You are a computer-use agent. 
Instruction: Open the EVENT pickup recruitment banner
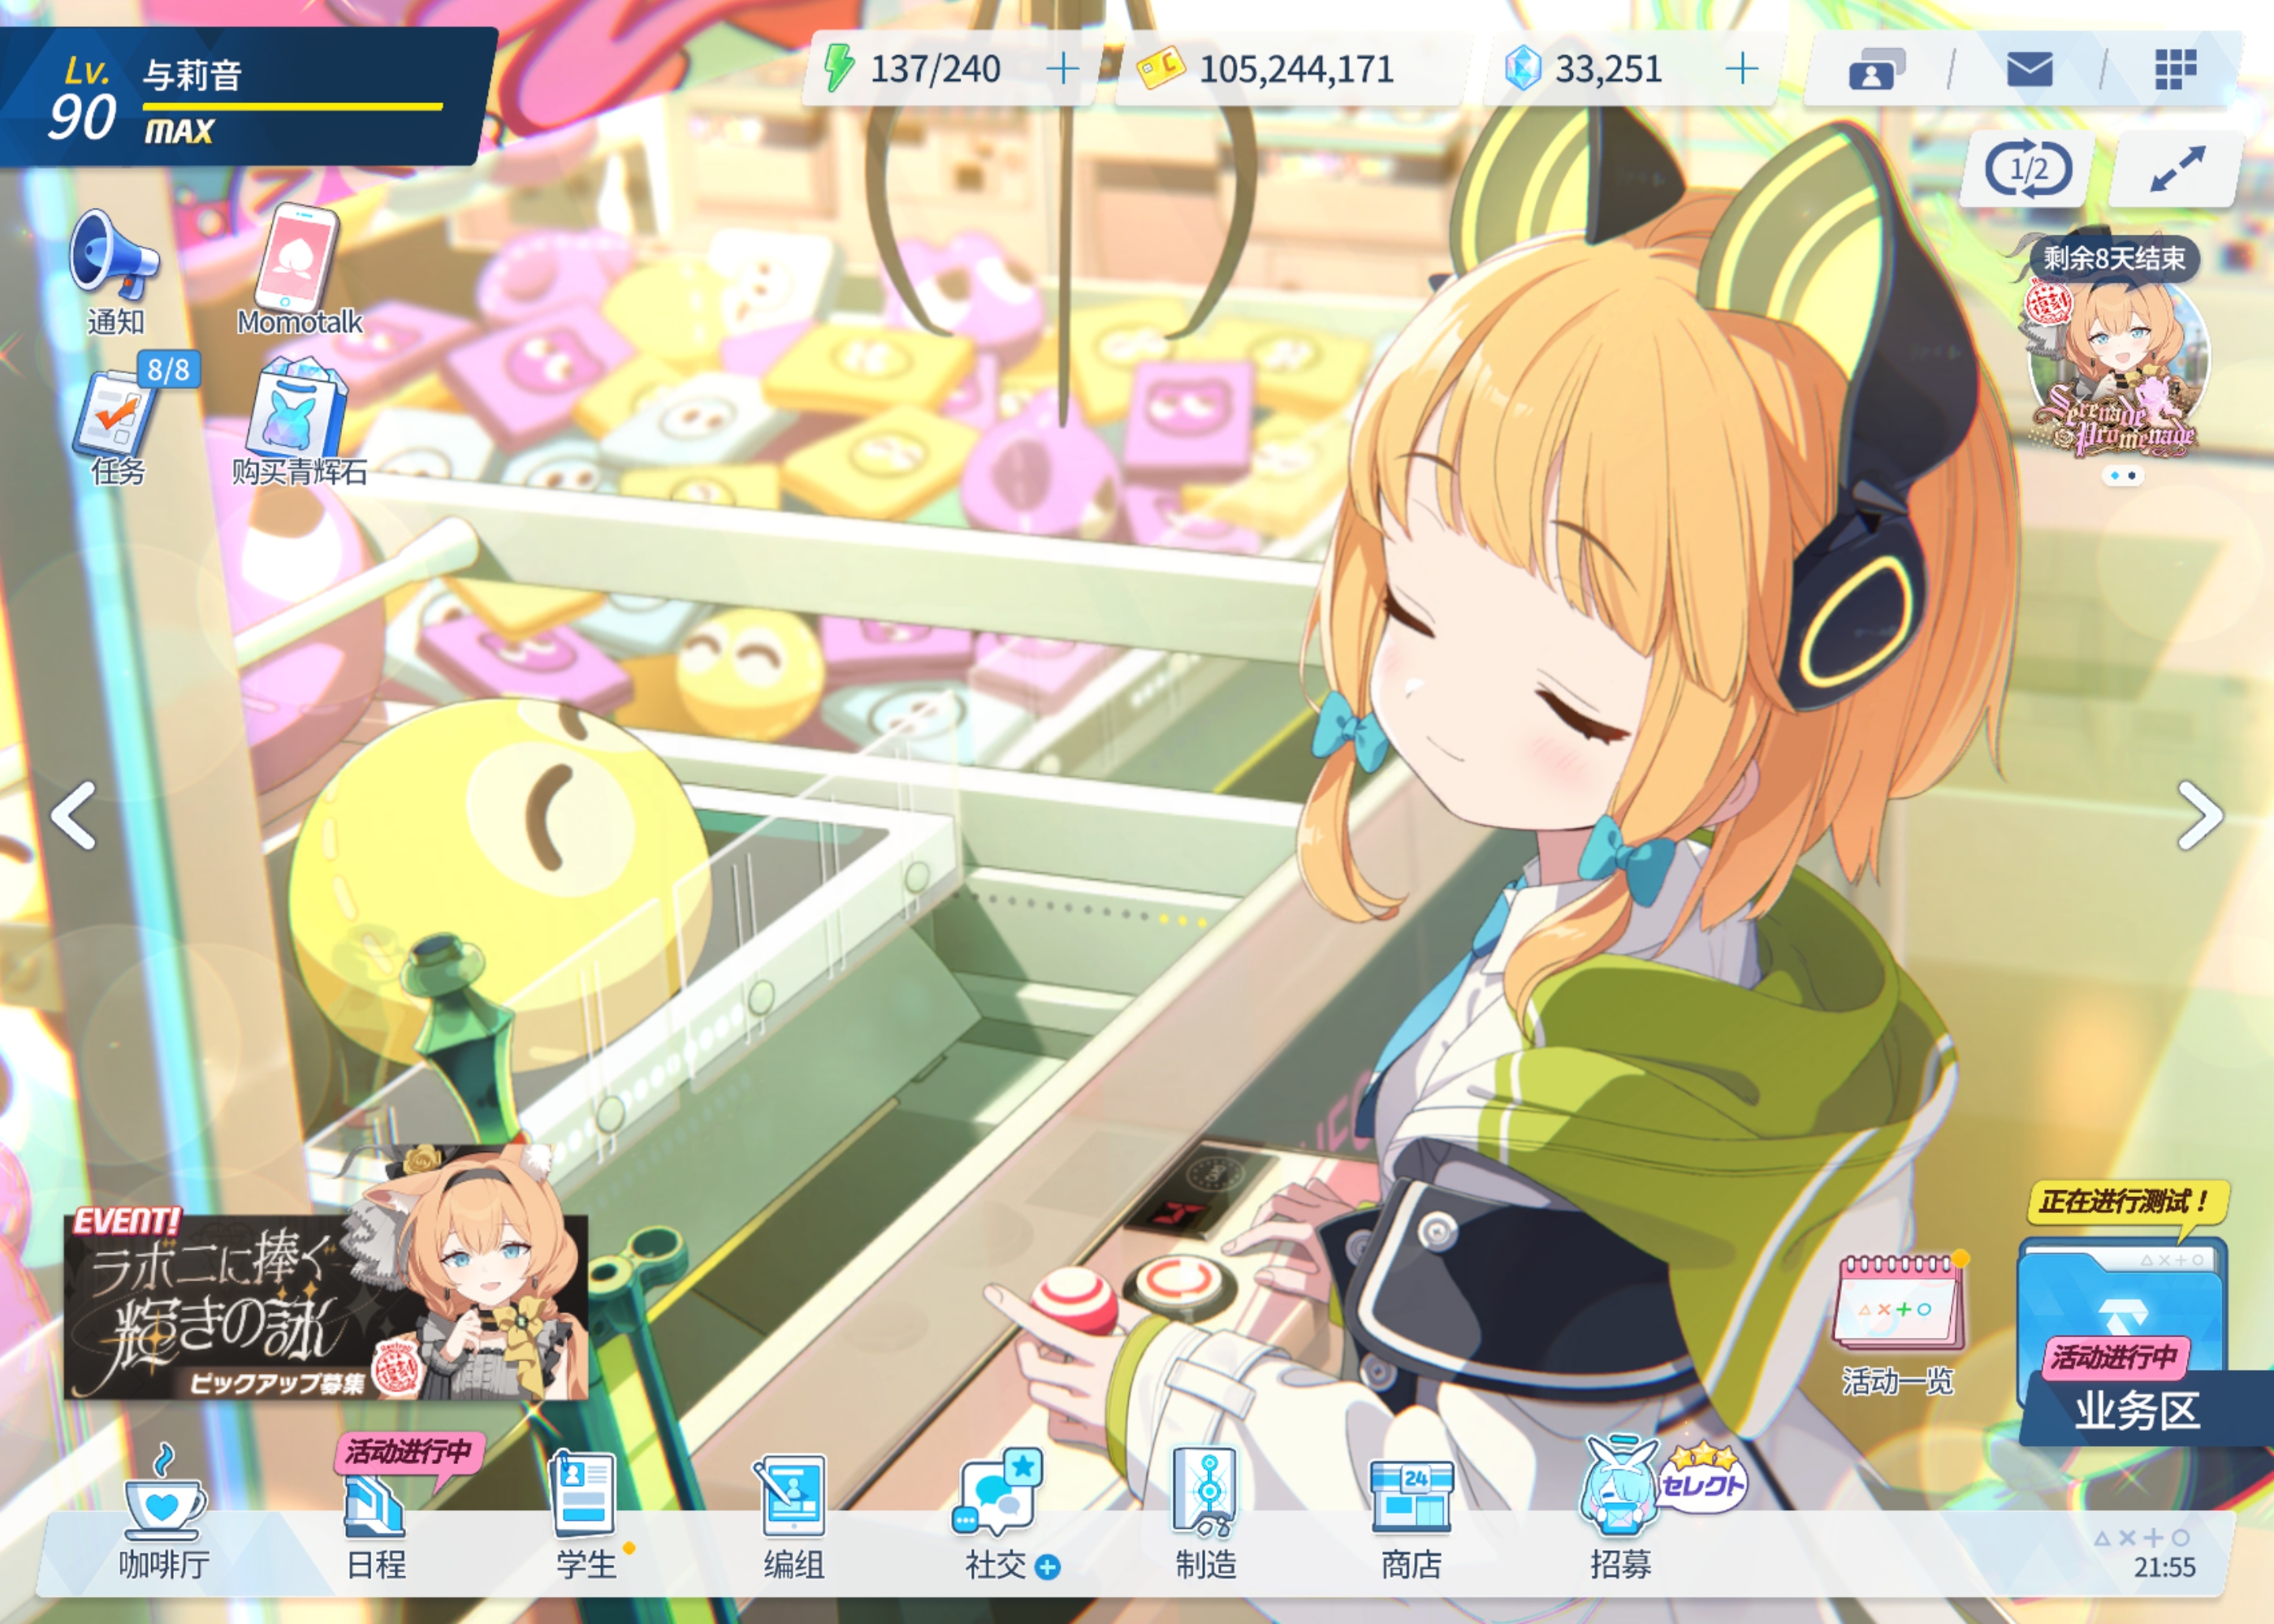[325, 1305]
